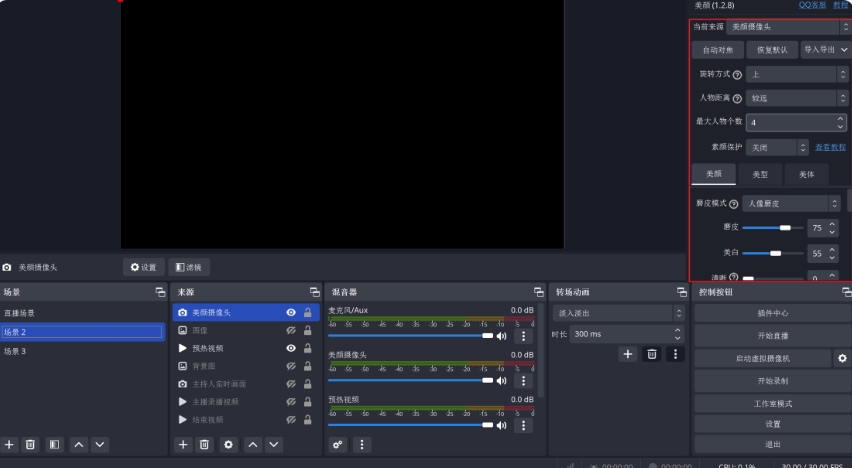Click the source properties gear icon
Screen dimensions: 852x468
tap(229, 444)
